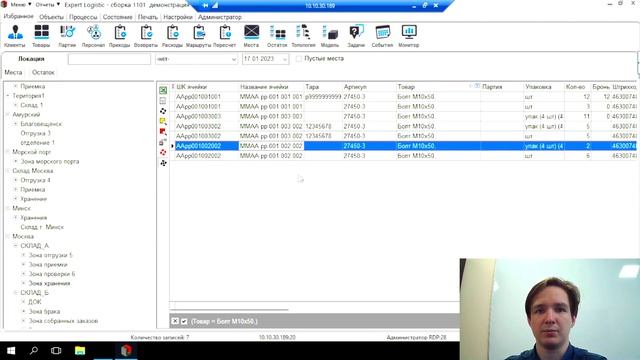Switch to the Состояние ribbon tab

click(118, 17)
